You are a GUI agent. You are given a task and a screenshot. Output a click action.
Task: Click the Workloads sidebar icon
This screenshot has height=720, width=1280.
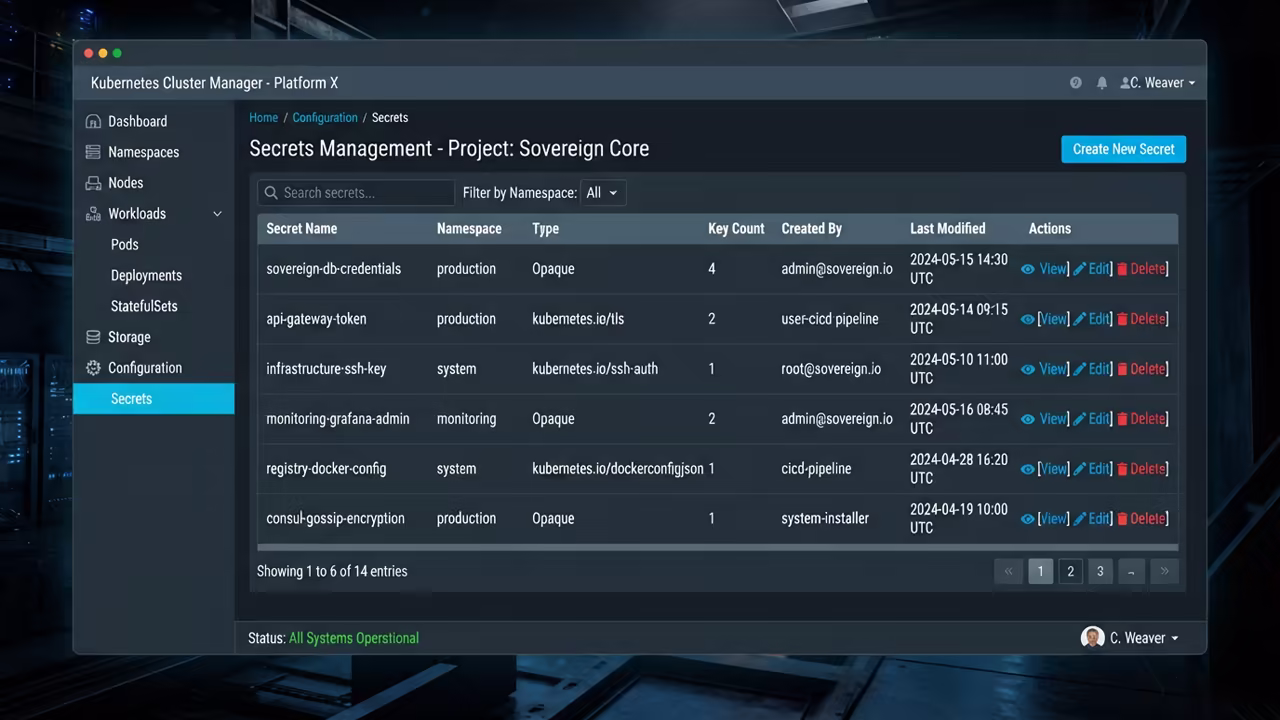pos(93,214)
